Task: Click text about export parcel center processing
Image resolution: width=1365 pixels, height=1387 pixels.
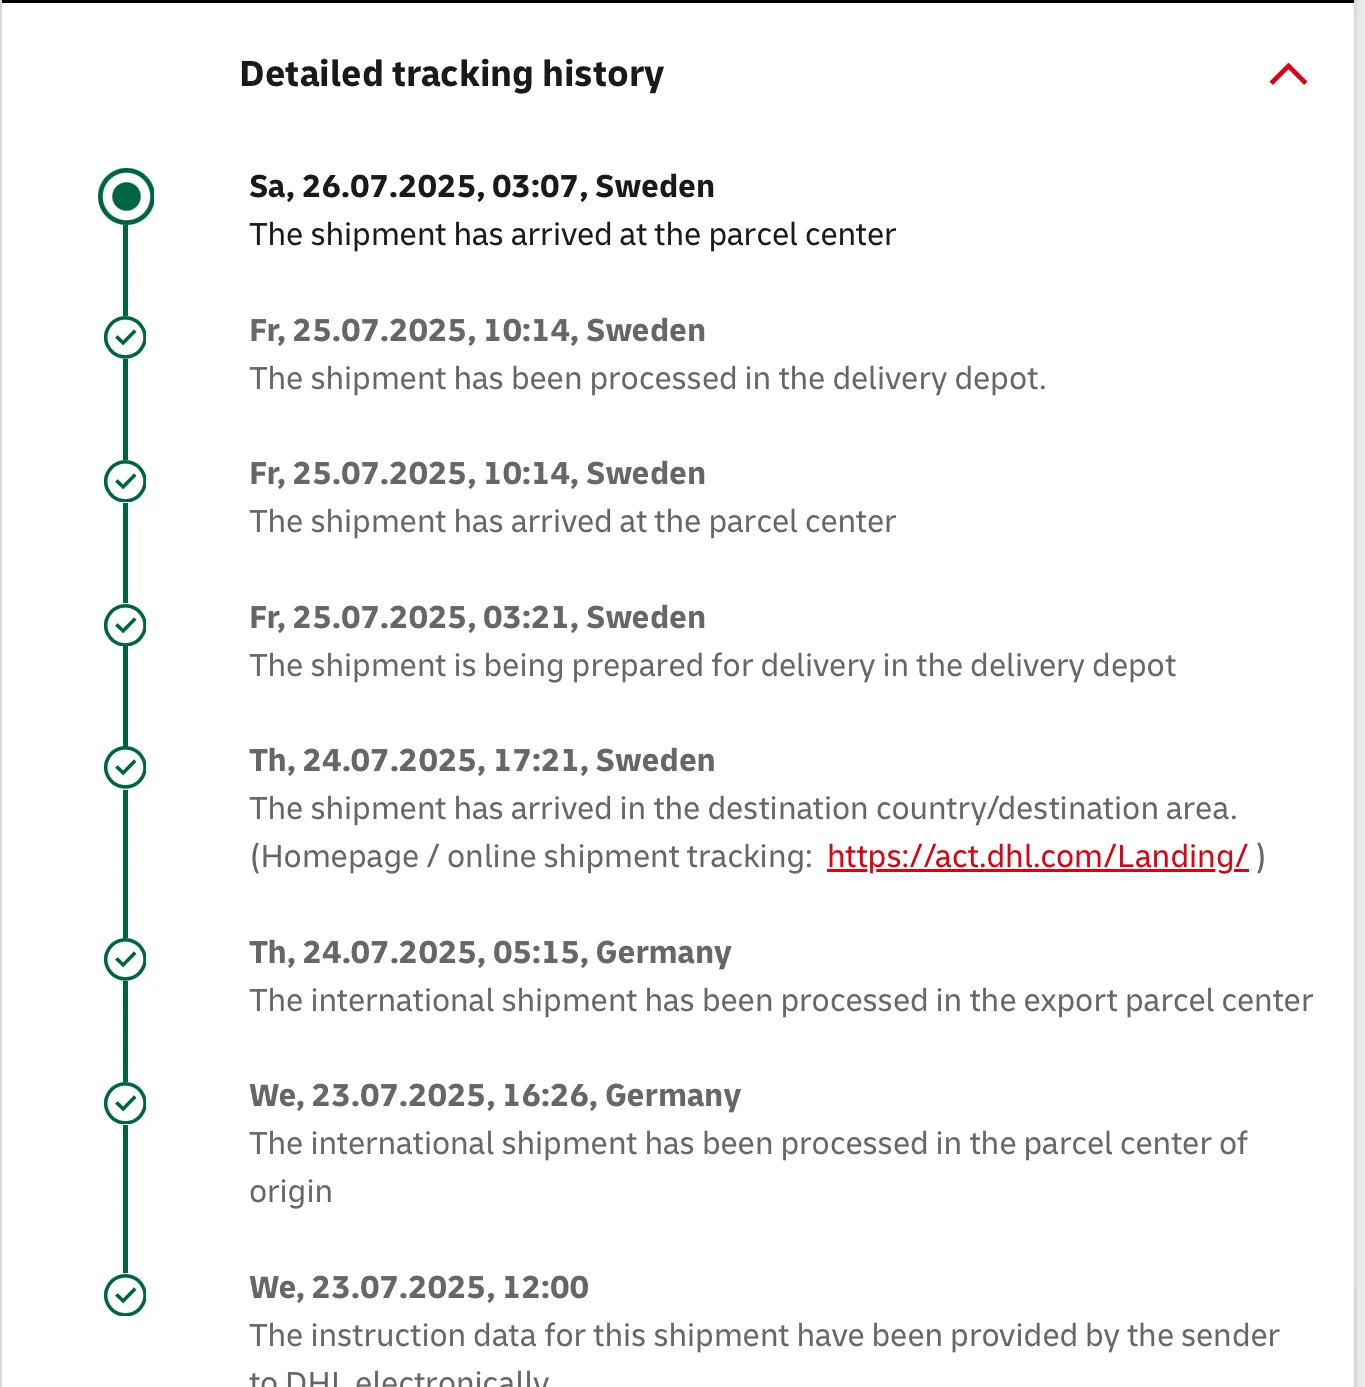Action: pyautogui.click(x=781, y=1001)
